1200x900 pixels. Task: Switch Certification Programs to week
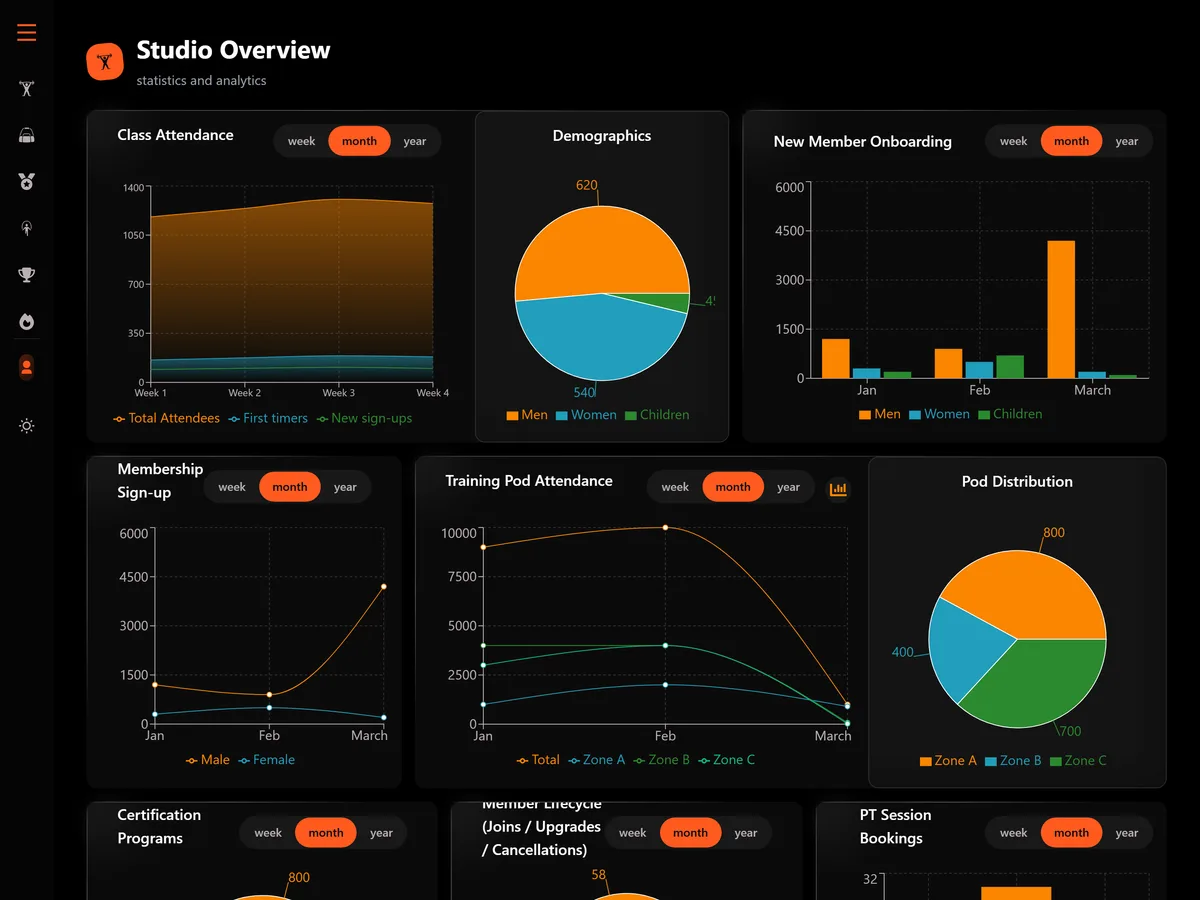[x=267, y=833]
